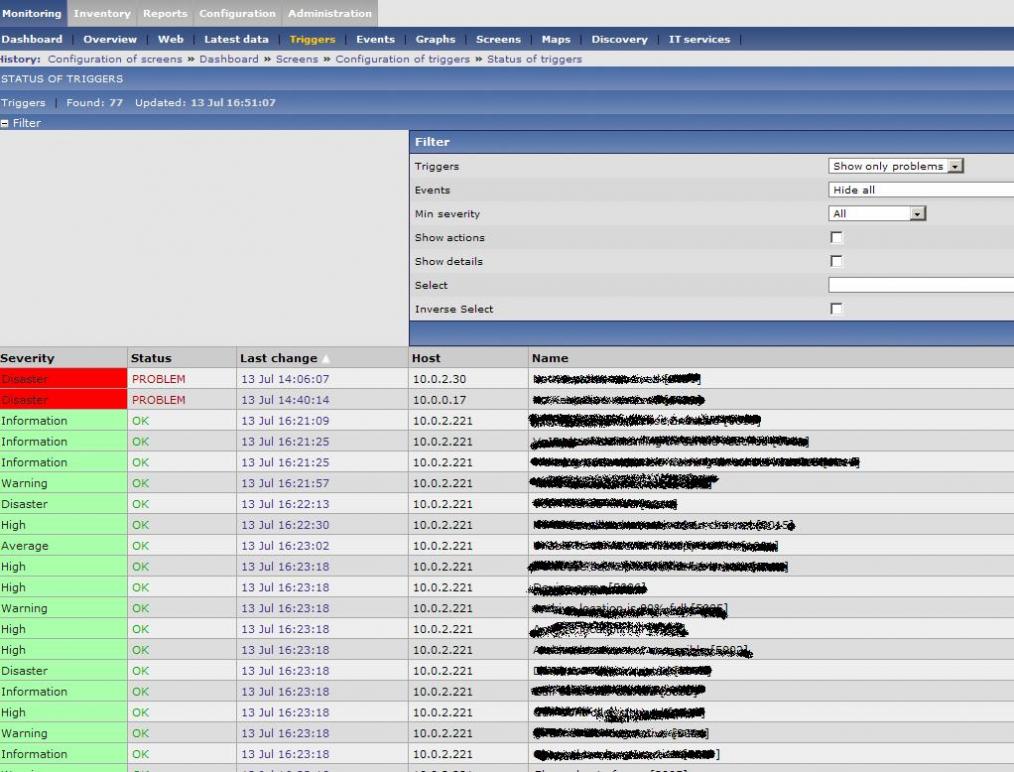
Task: Open 'Status of triggers' history link
Action: click(x=534, y=59)
